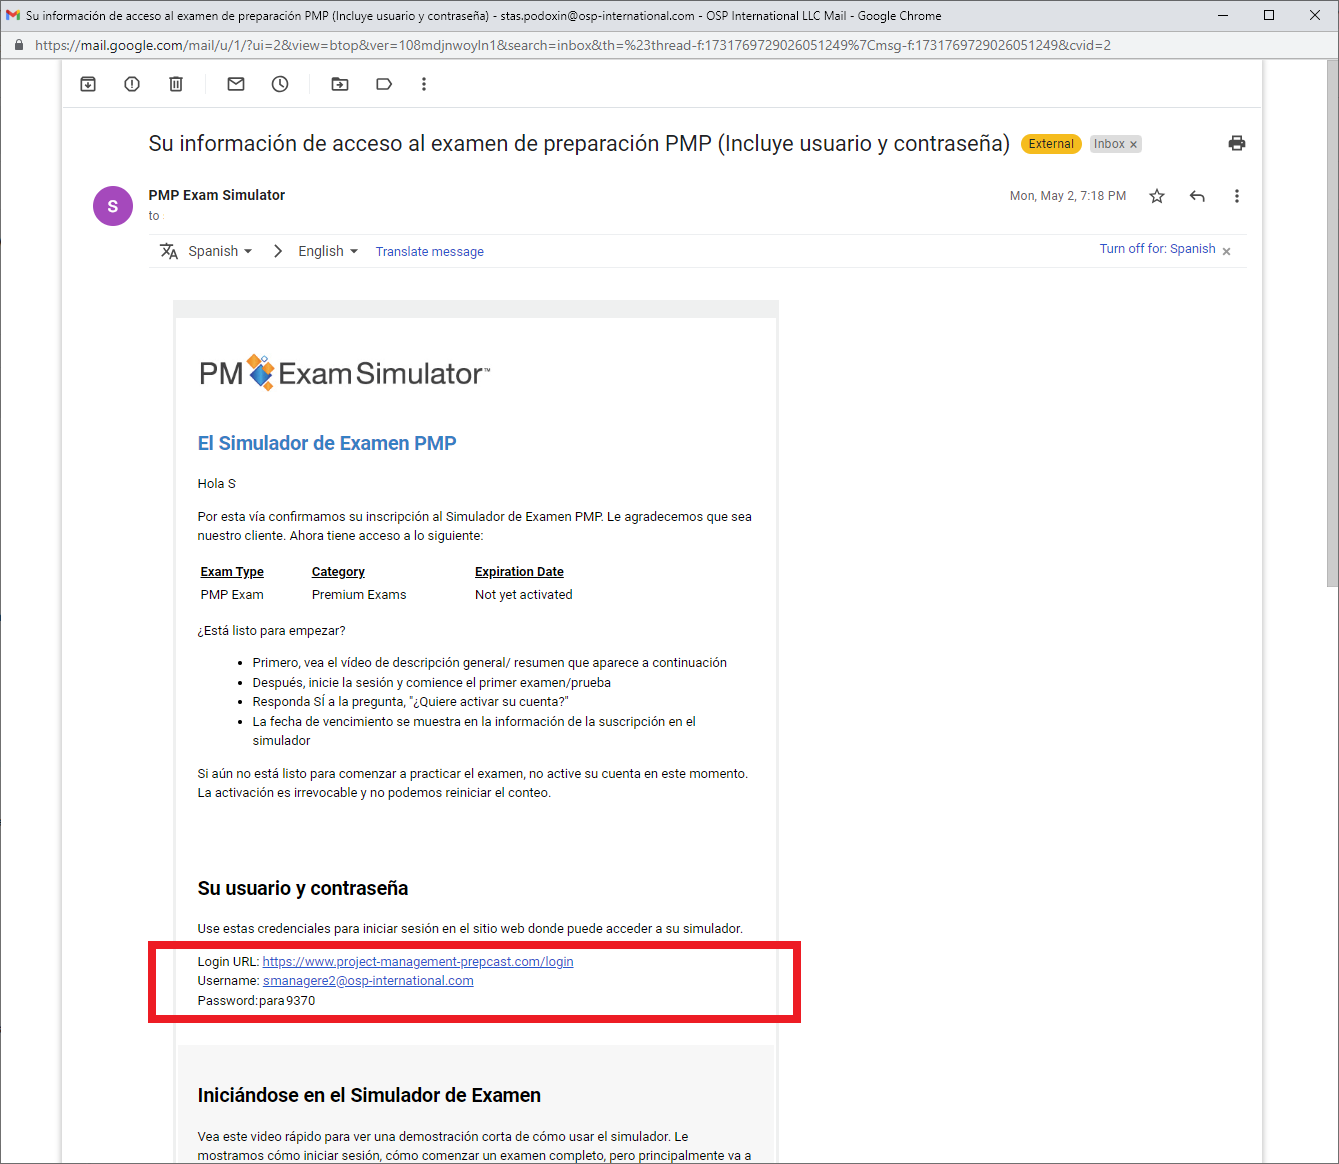Open the project-management-prepcast.com login URL

418,962
